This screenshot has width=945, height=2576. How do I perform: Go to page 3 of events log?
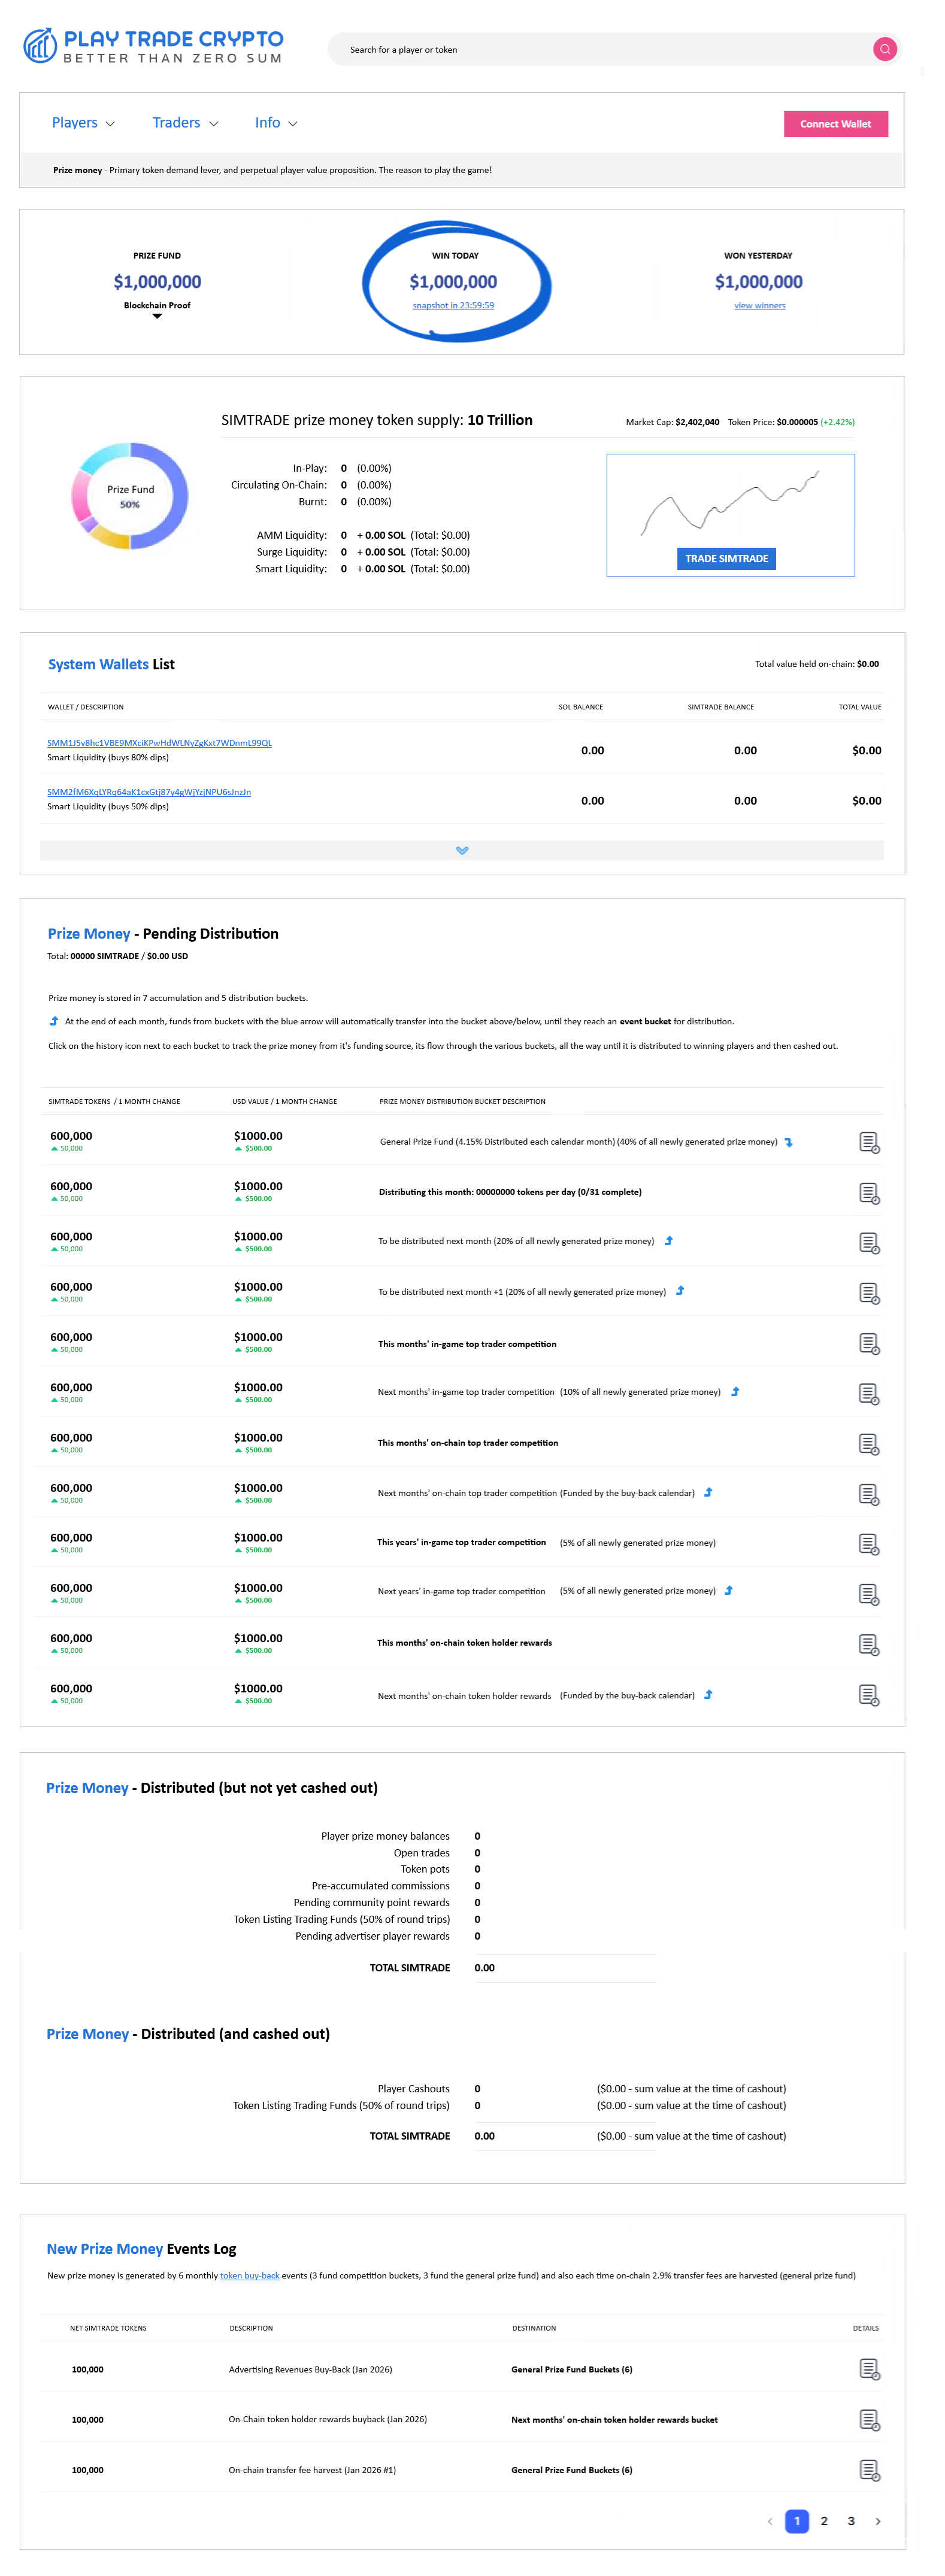851,2521
